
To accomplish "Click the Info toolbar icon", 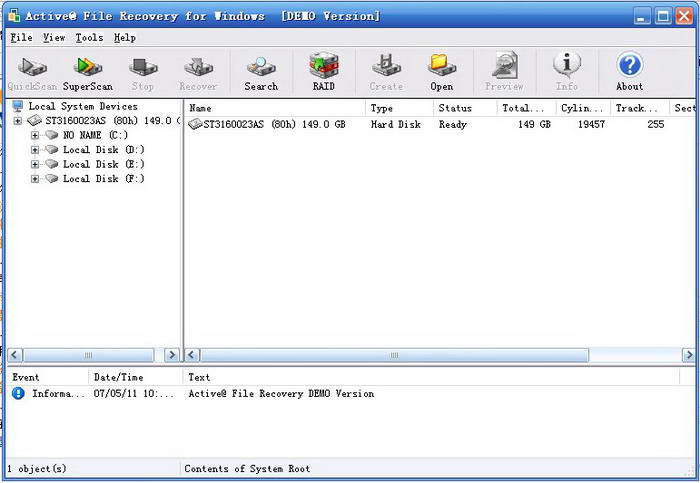I will pos(567,65).
